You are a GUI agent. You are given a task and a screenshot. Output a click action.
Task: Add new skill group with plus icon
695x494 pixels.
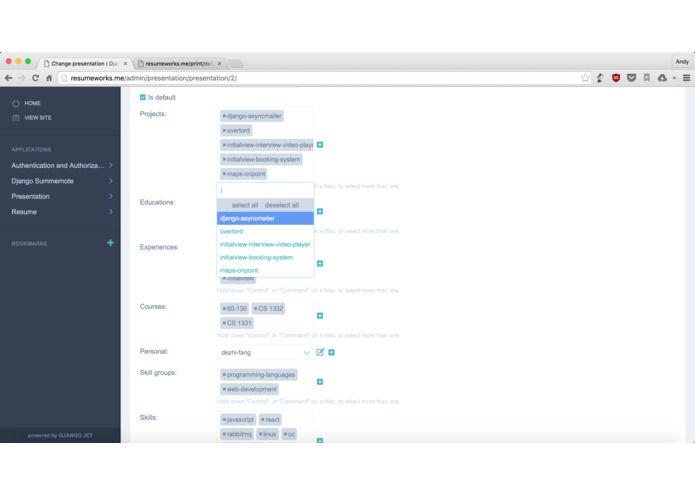pyautogui.click(x=320, y=382)
